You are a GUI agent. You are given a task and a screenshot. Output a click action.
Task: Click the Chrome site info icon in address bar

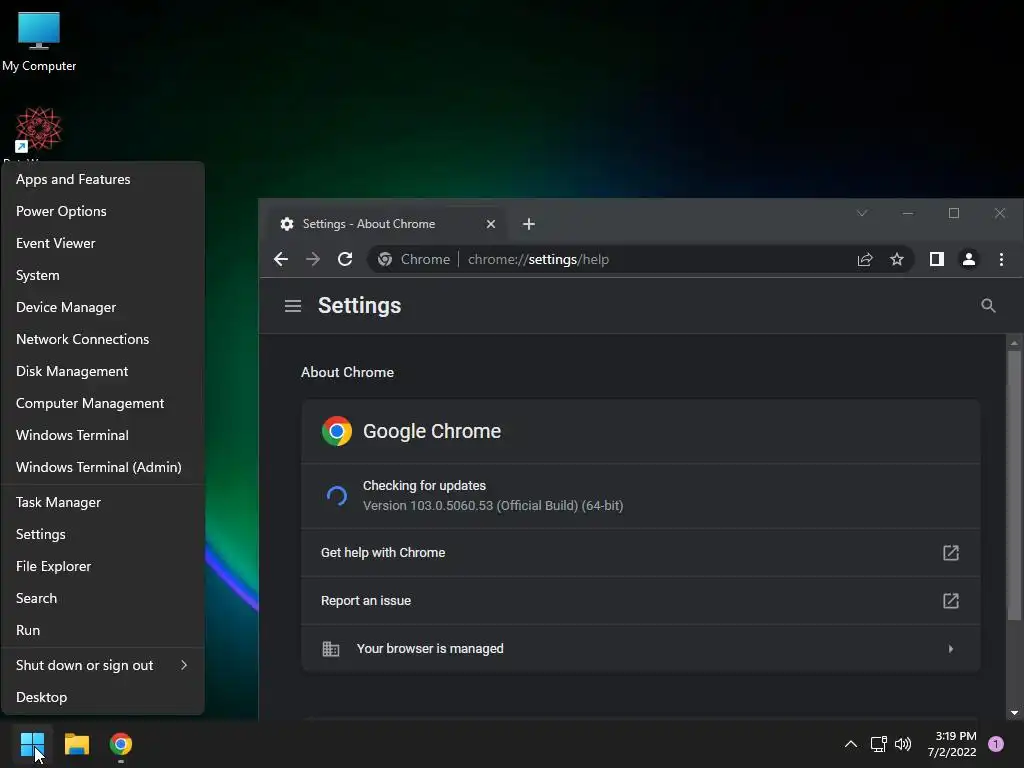coord(385,259)
